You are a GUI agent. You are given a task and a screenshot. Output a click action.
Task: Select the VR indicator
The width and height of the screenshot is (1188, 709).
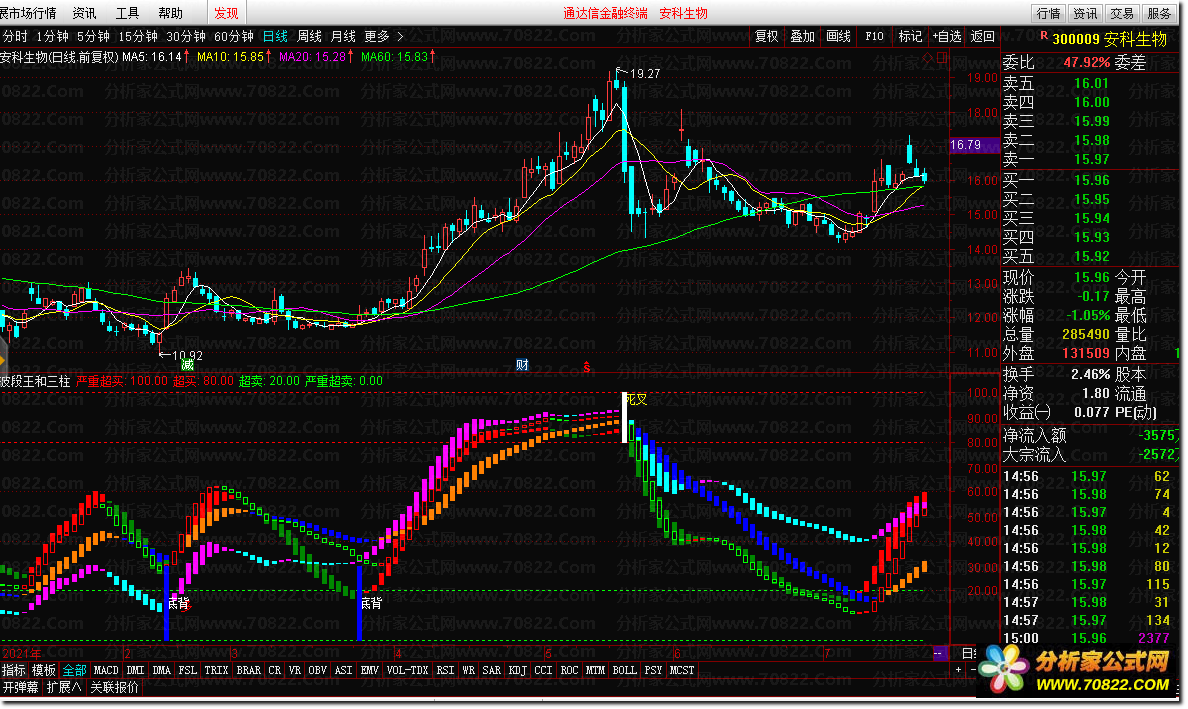tap(295, 670)
